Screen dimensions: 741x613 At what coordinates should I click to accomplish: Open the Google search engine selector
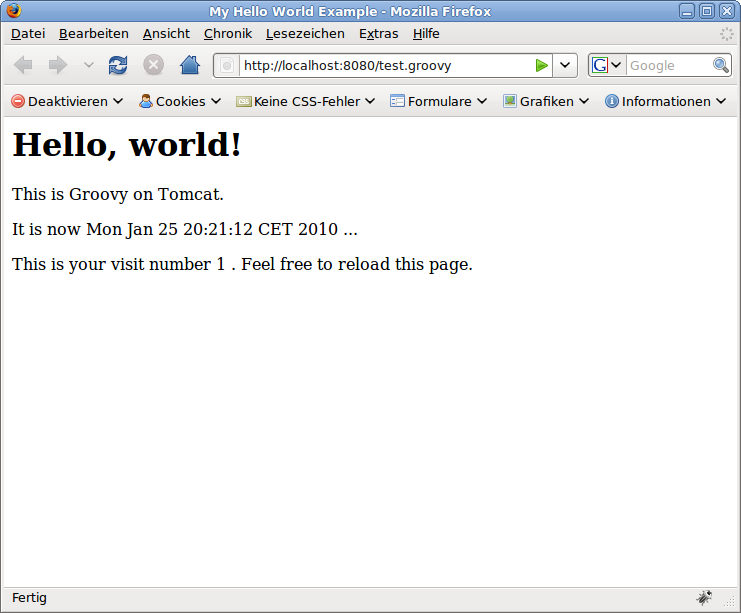tap(607, 65)
